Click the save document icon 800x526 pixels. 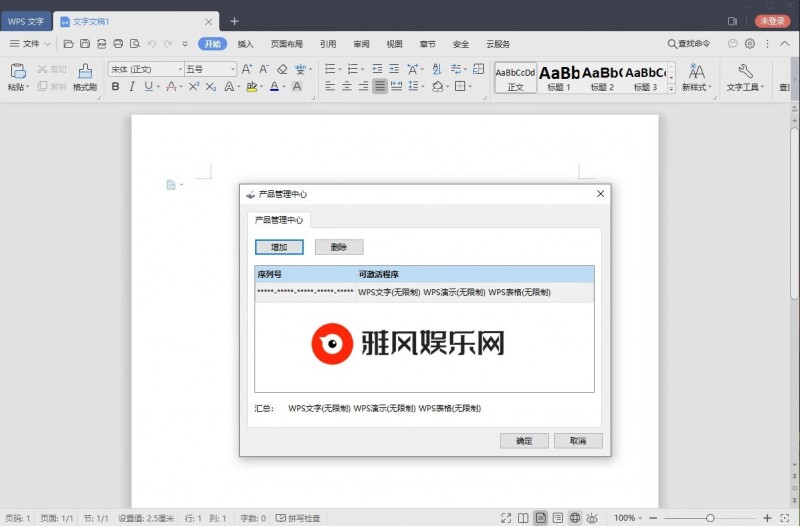[x=85, y=44]
